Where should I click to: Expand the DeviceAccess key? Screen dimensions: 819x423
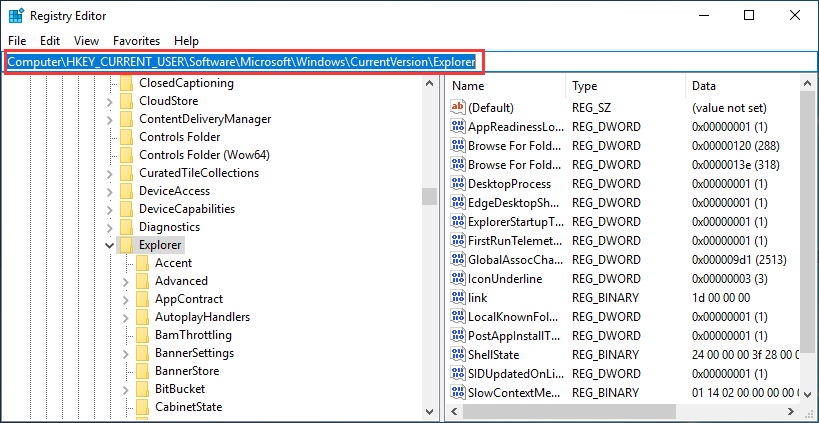[x=109, y=192]
